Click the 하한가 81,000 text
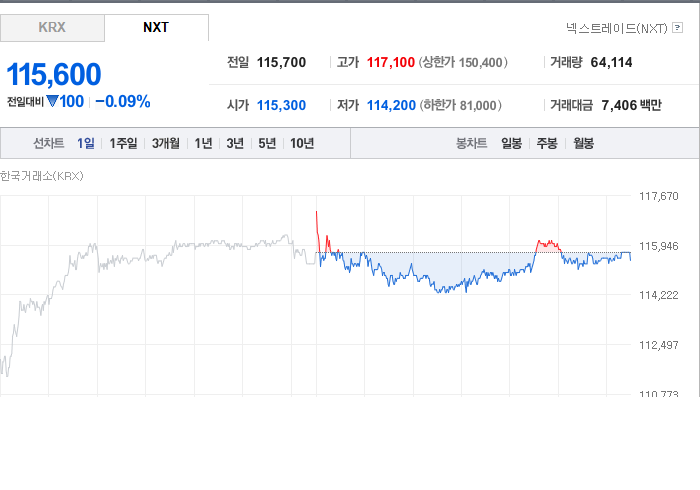This screenshot has width=700, height=490. (x=460, y=105)
